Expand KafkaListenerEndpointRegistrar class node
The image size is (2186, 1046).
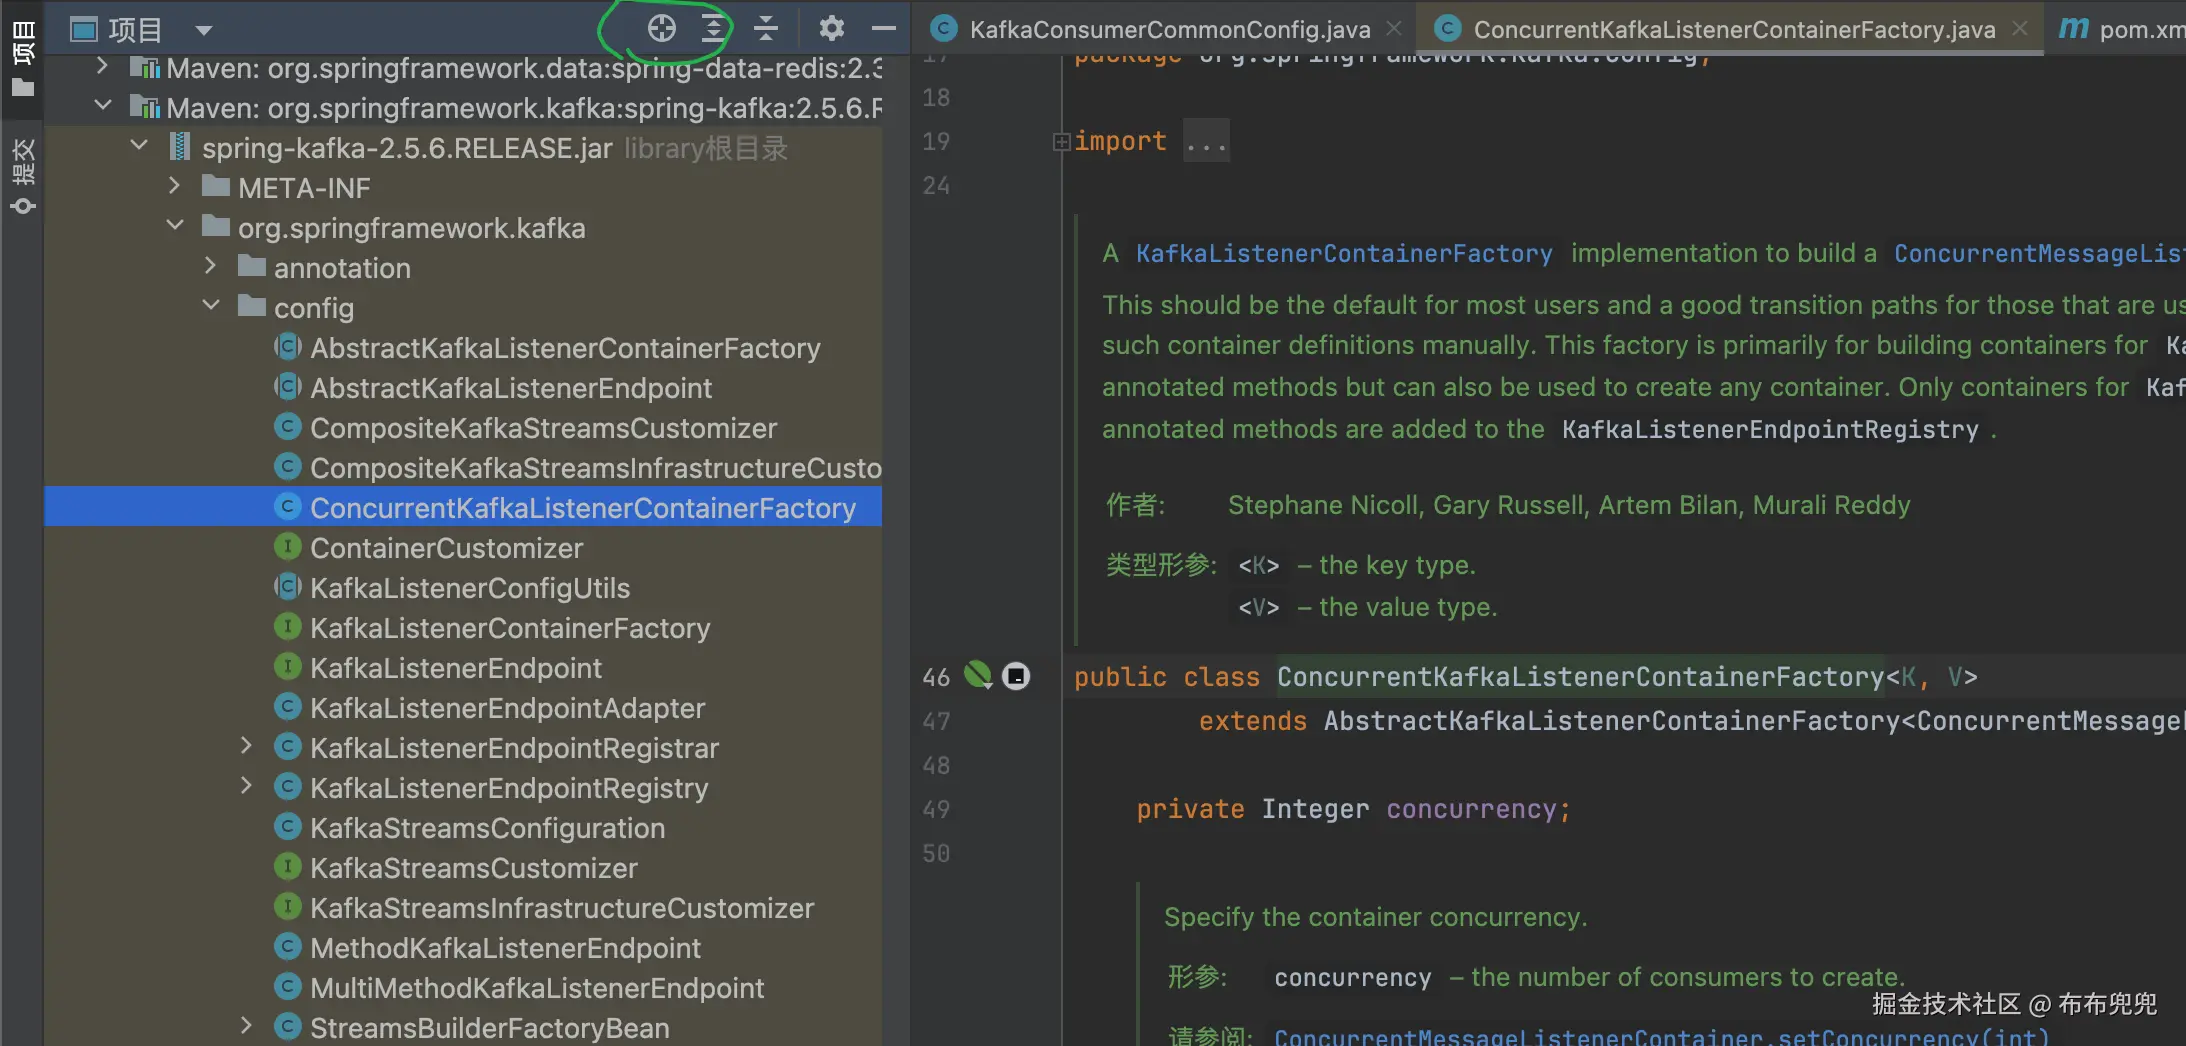tap(246, 746)
